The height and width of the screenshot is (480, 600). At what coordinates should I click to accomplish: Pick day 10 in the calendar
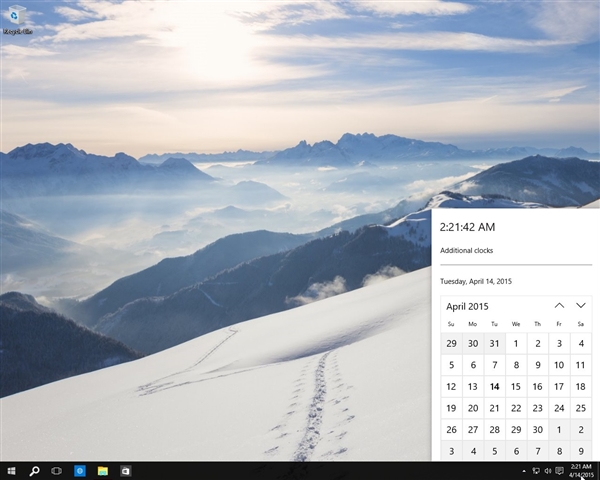pos(559,365)
